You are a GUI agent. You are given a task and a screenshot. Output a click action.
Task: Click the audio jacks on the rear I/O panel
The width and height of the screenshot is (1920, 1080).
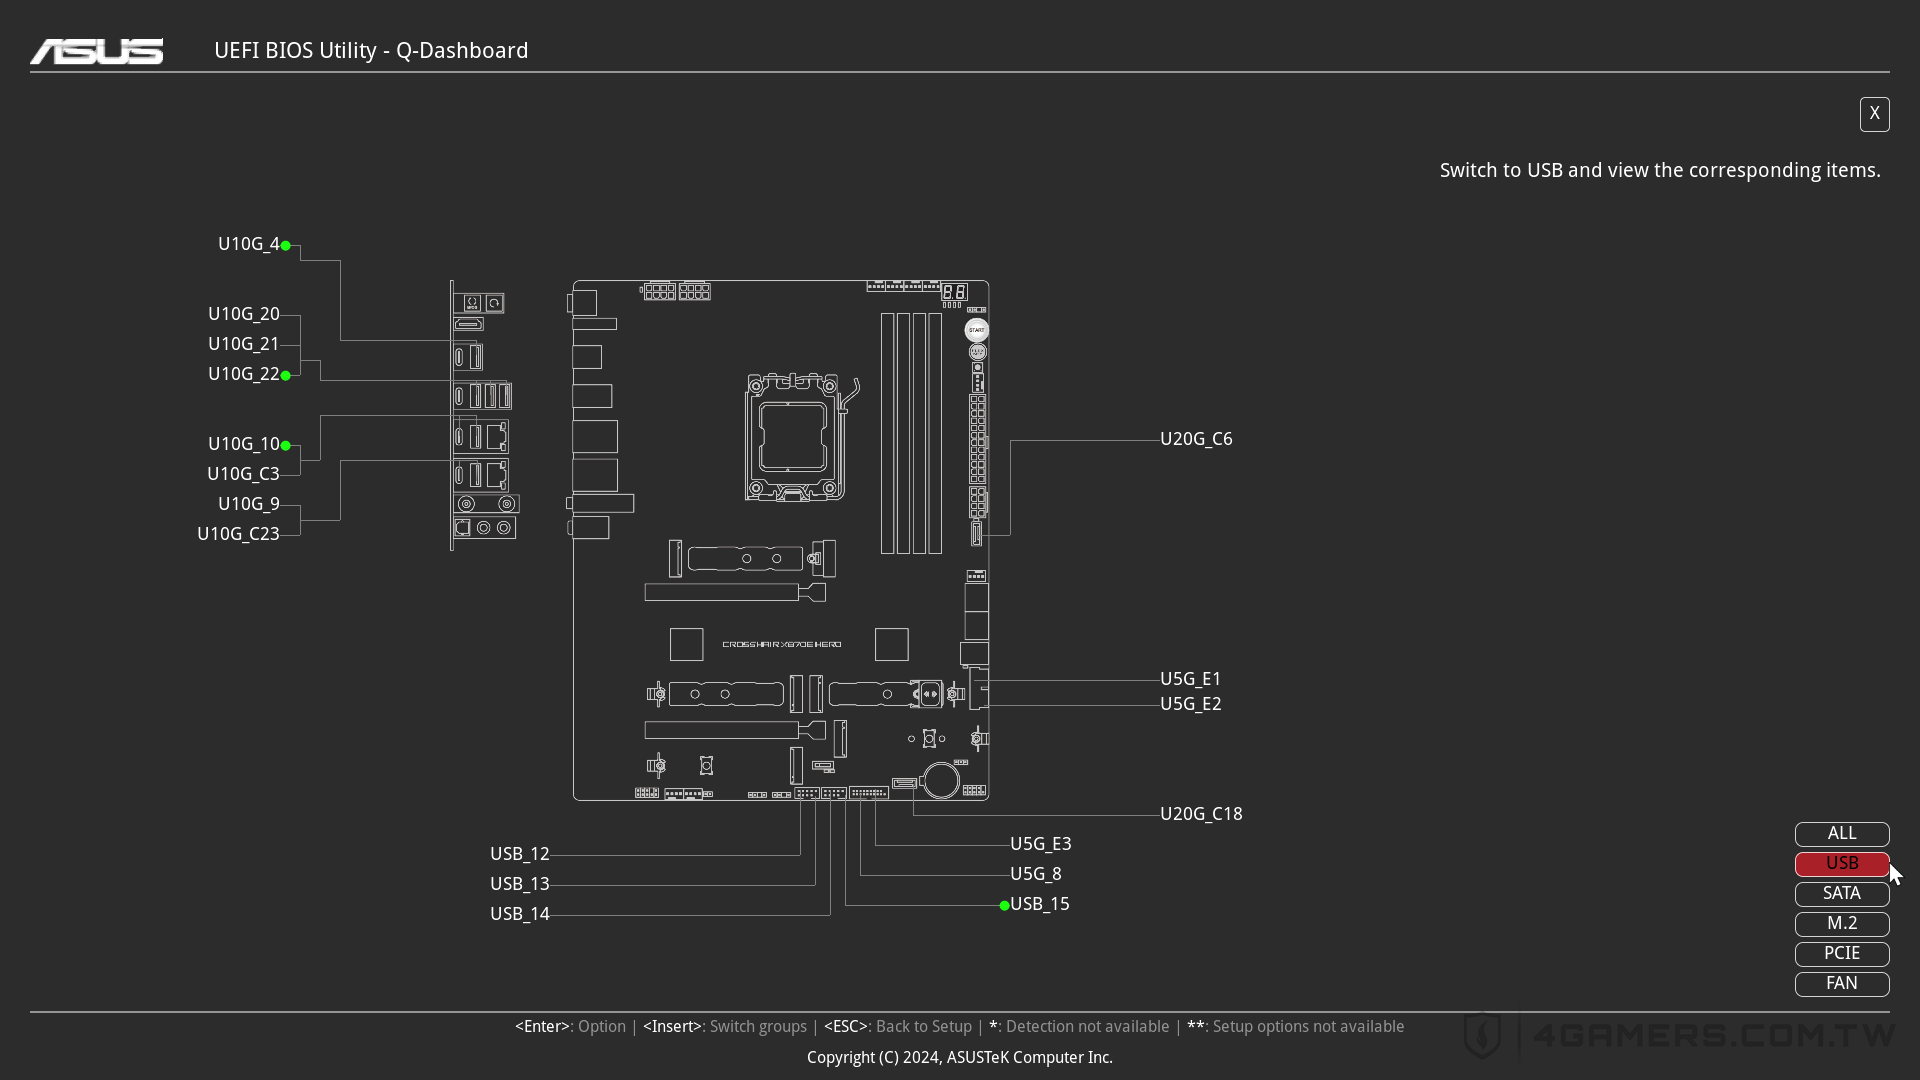(485, 527)
